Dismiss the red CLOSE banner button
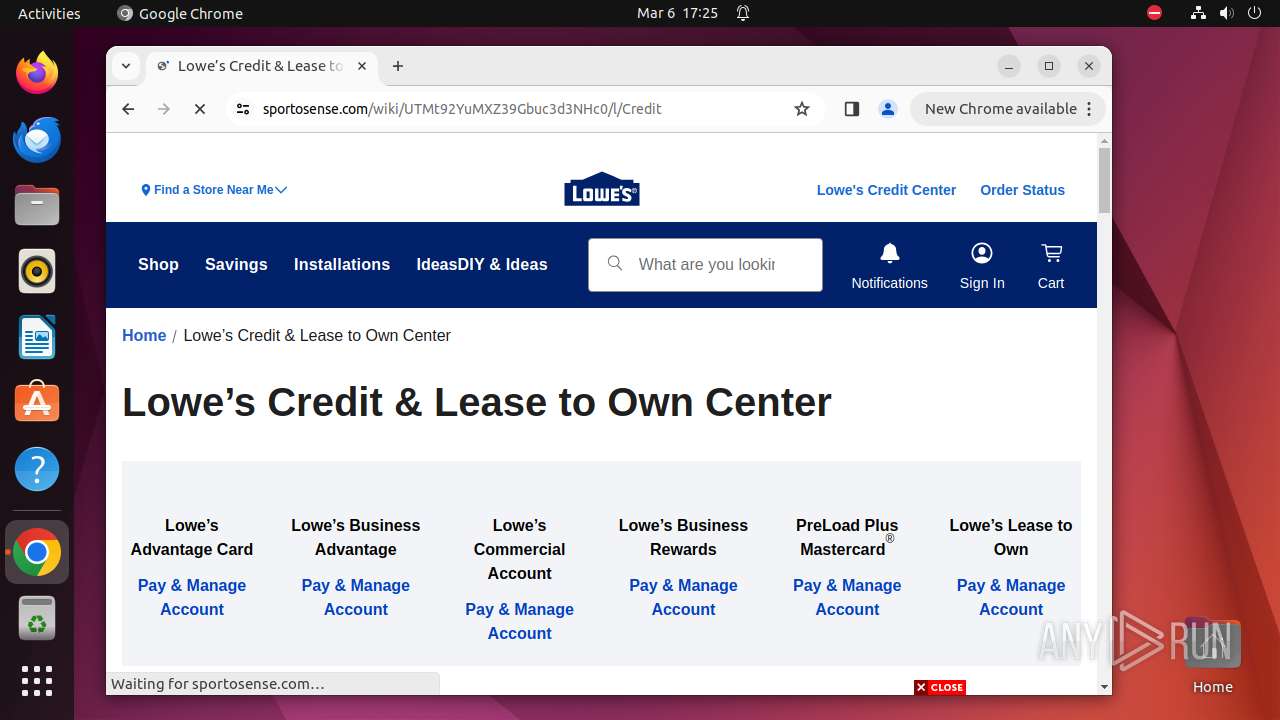The height and width of the screenshot is (720, 1280). (940, 687)
